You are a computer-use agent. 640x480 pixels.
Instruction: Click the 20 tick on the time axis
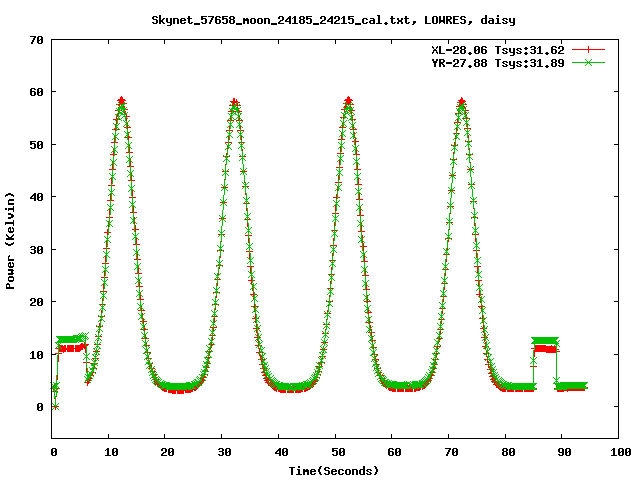[x=166, y=453]
